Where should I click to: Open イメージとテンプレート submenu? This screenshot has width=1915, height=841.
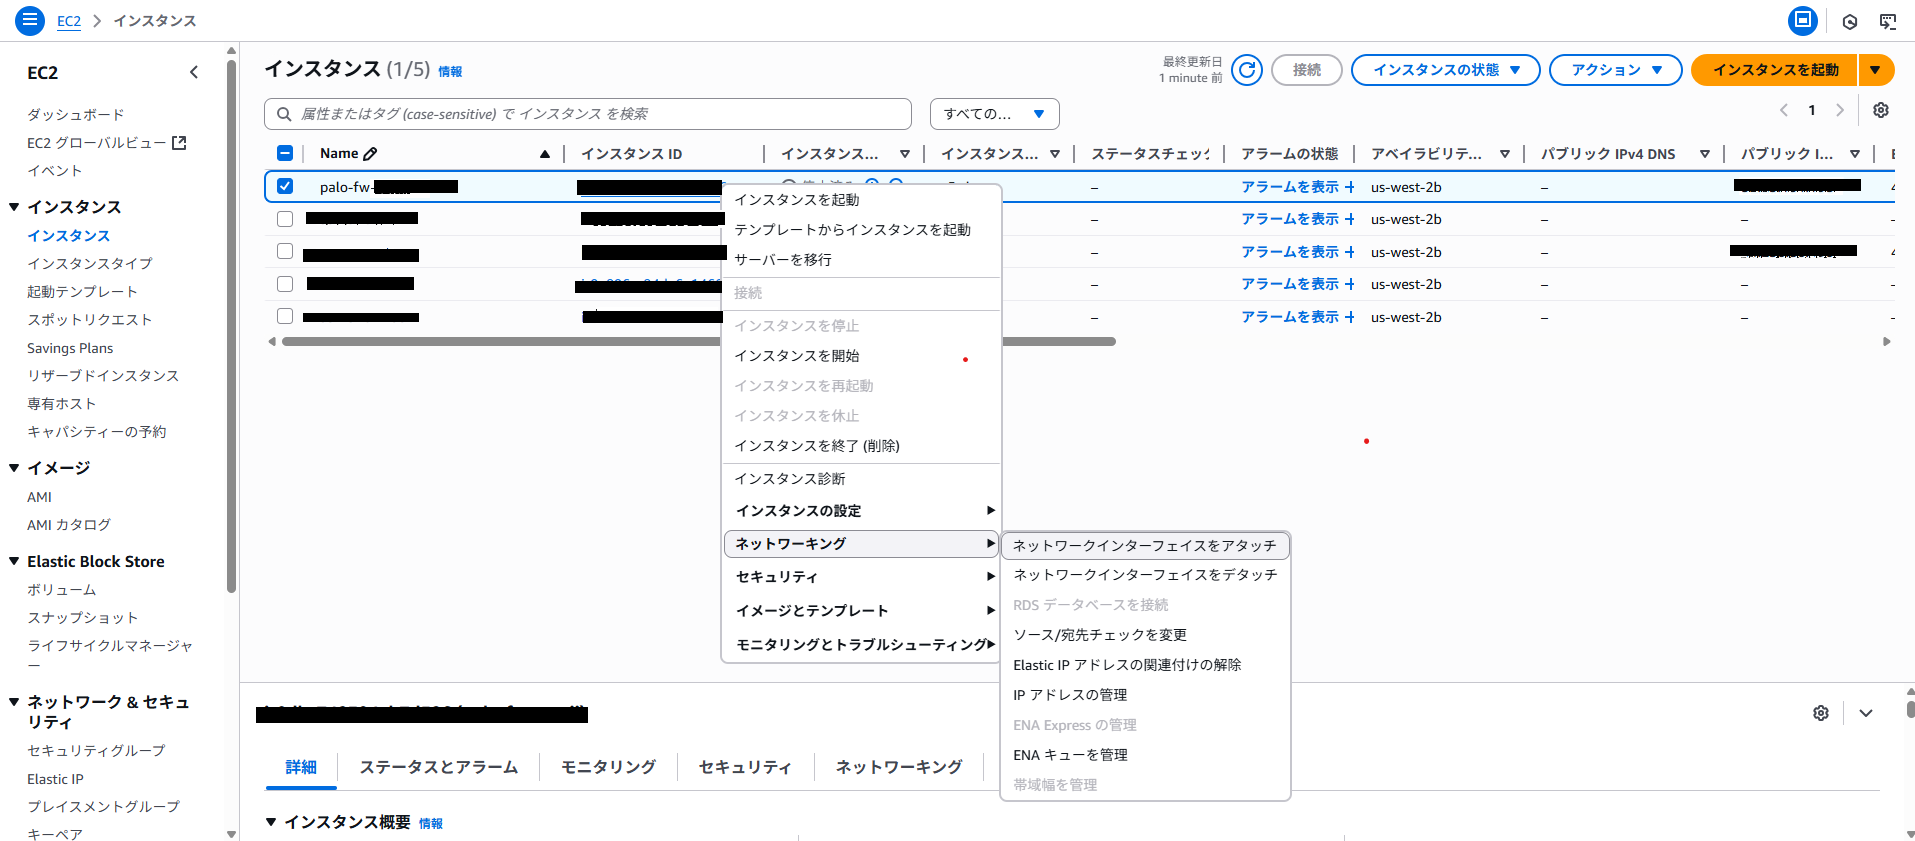click(x=861, y=611)
